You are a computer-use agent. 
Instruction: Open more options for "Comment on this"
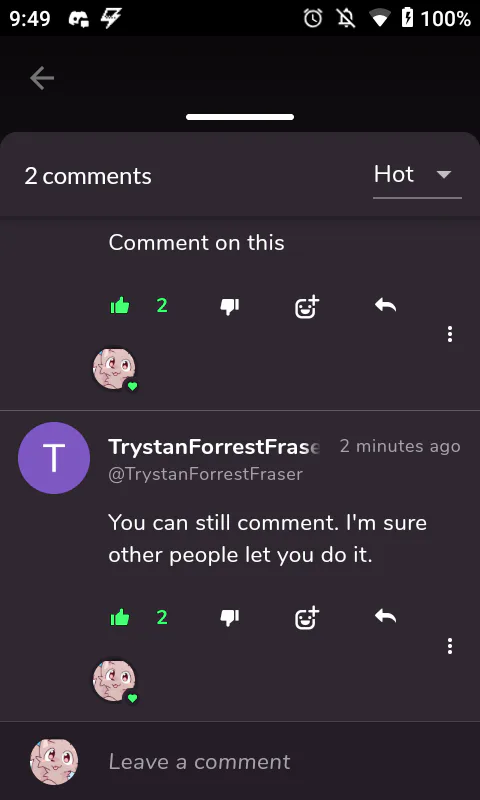[x=449, y=334]
